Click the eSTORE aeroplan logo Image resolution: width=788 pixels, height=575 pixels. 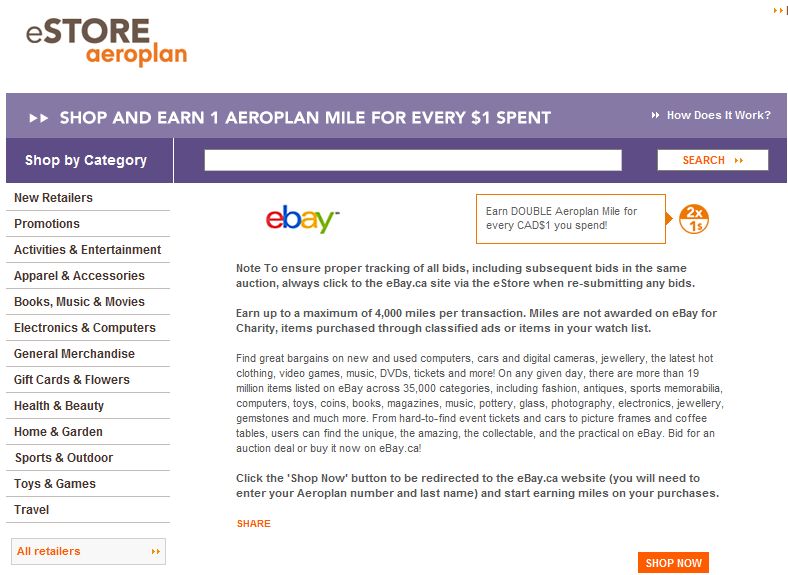pos(107,42)
